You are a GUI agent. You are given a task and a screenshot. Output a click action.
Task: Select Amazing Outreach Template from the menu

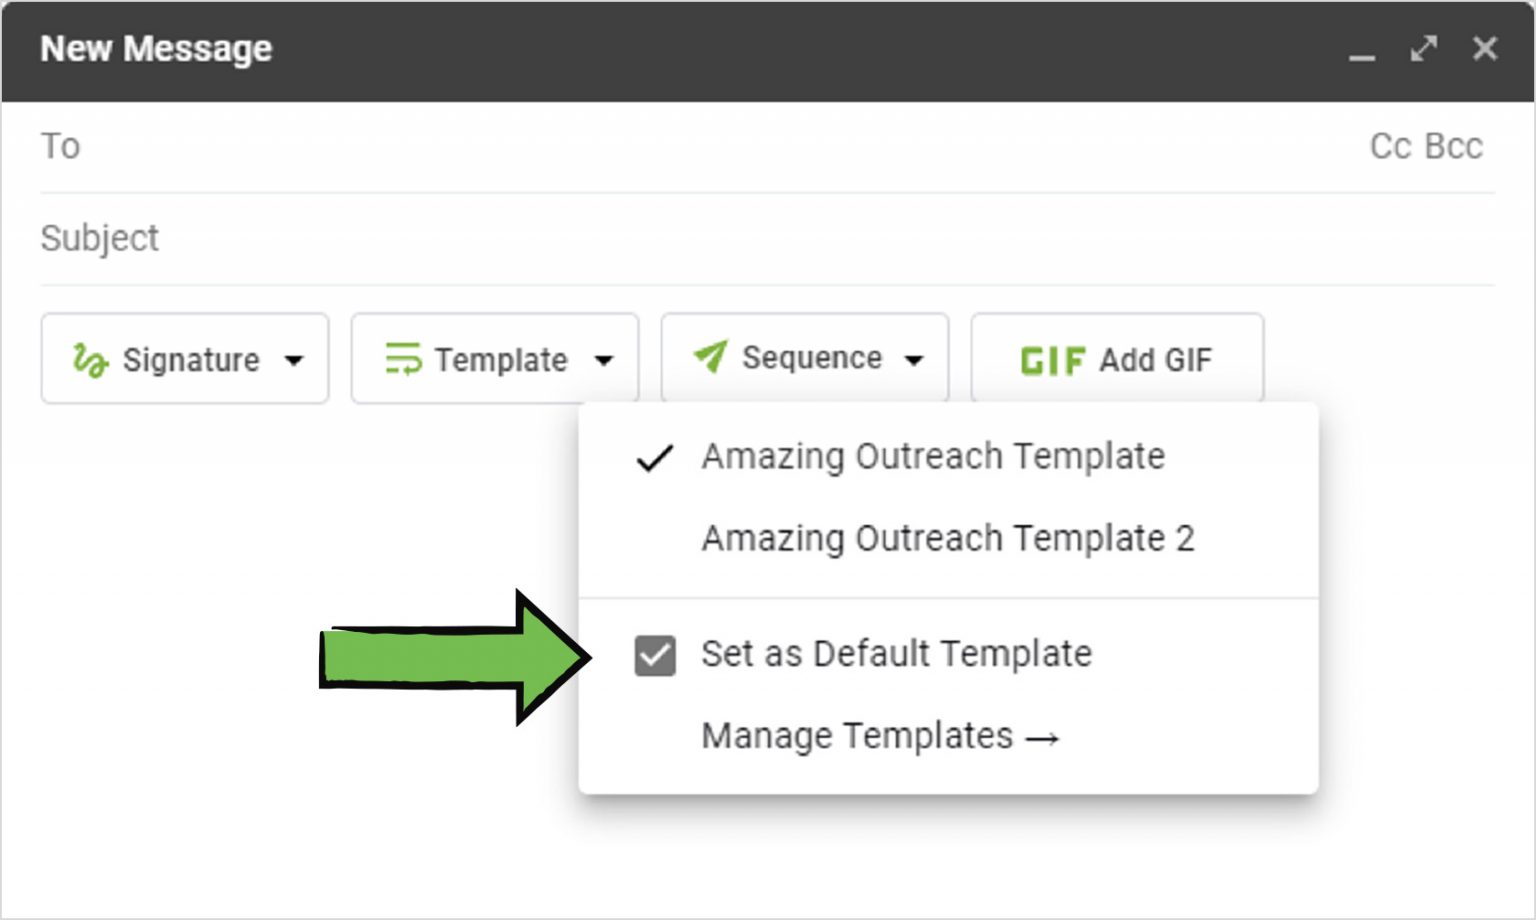932,457
